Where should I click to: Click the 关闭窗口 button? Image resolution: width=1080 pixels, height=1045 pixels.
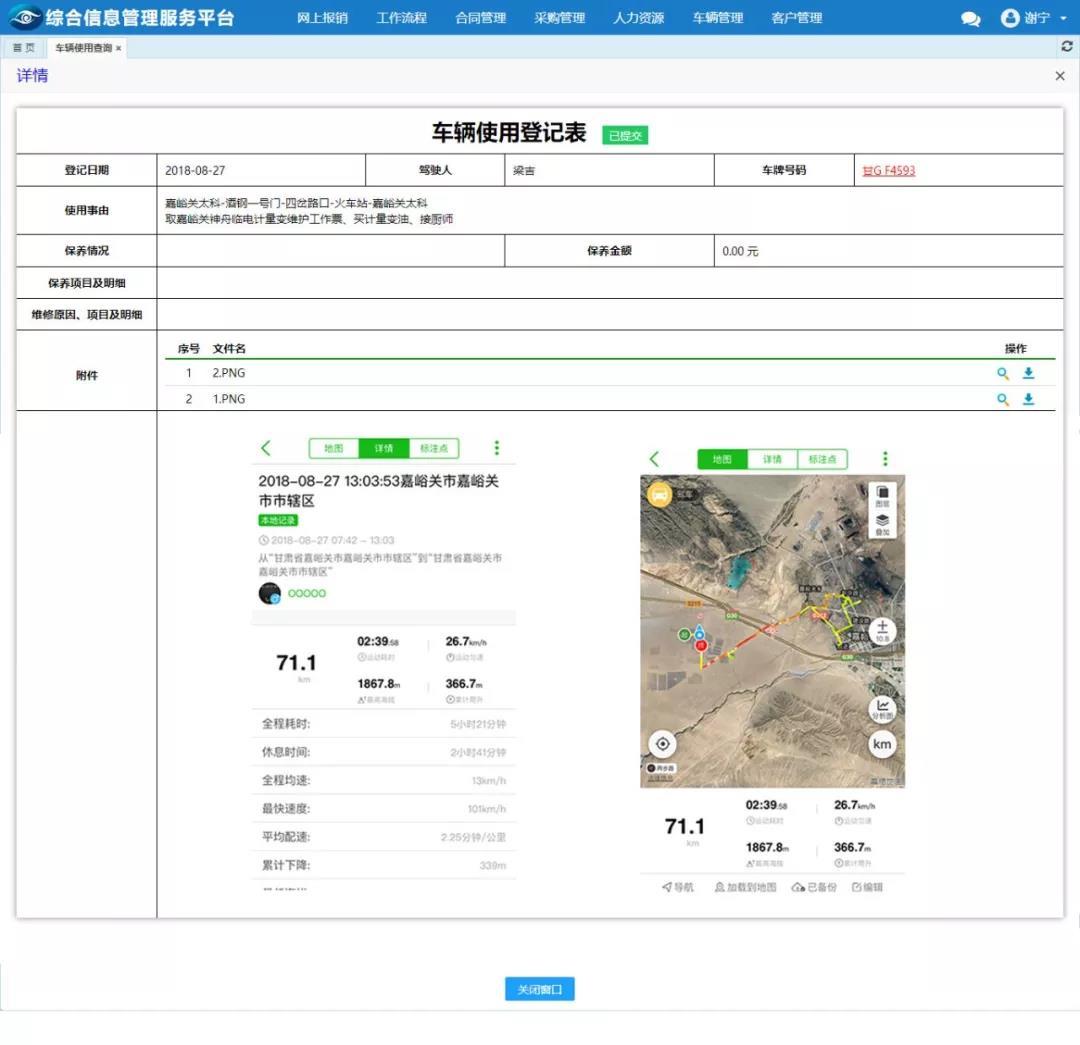(539, 990)
